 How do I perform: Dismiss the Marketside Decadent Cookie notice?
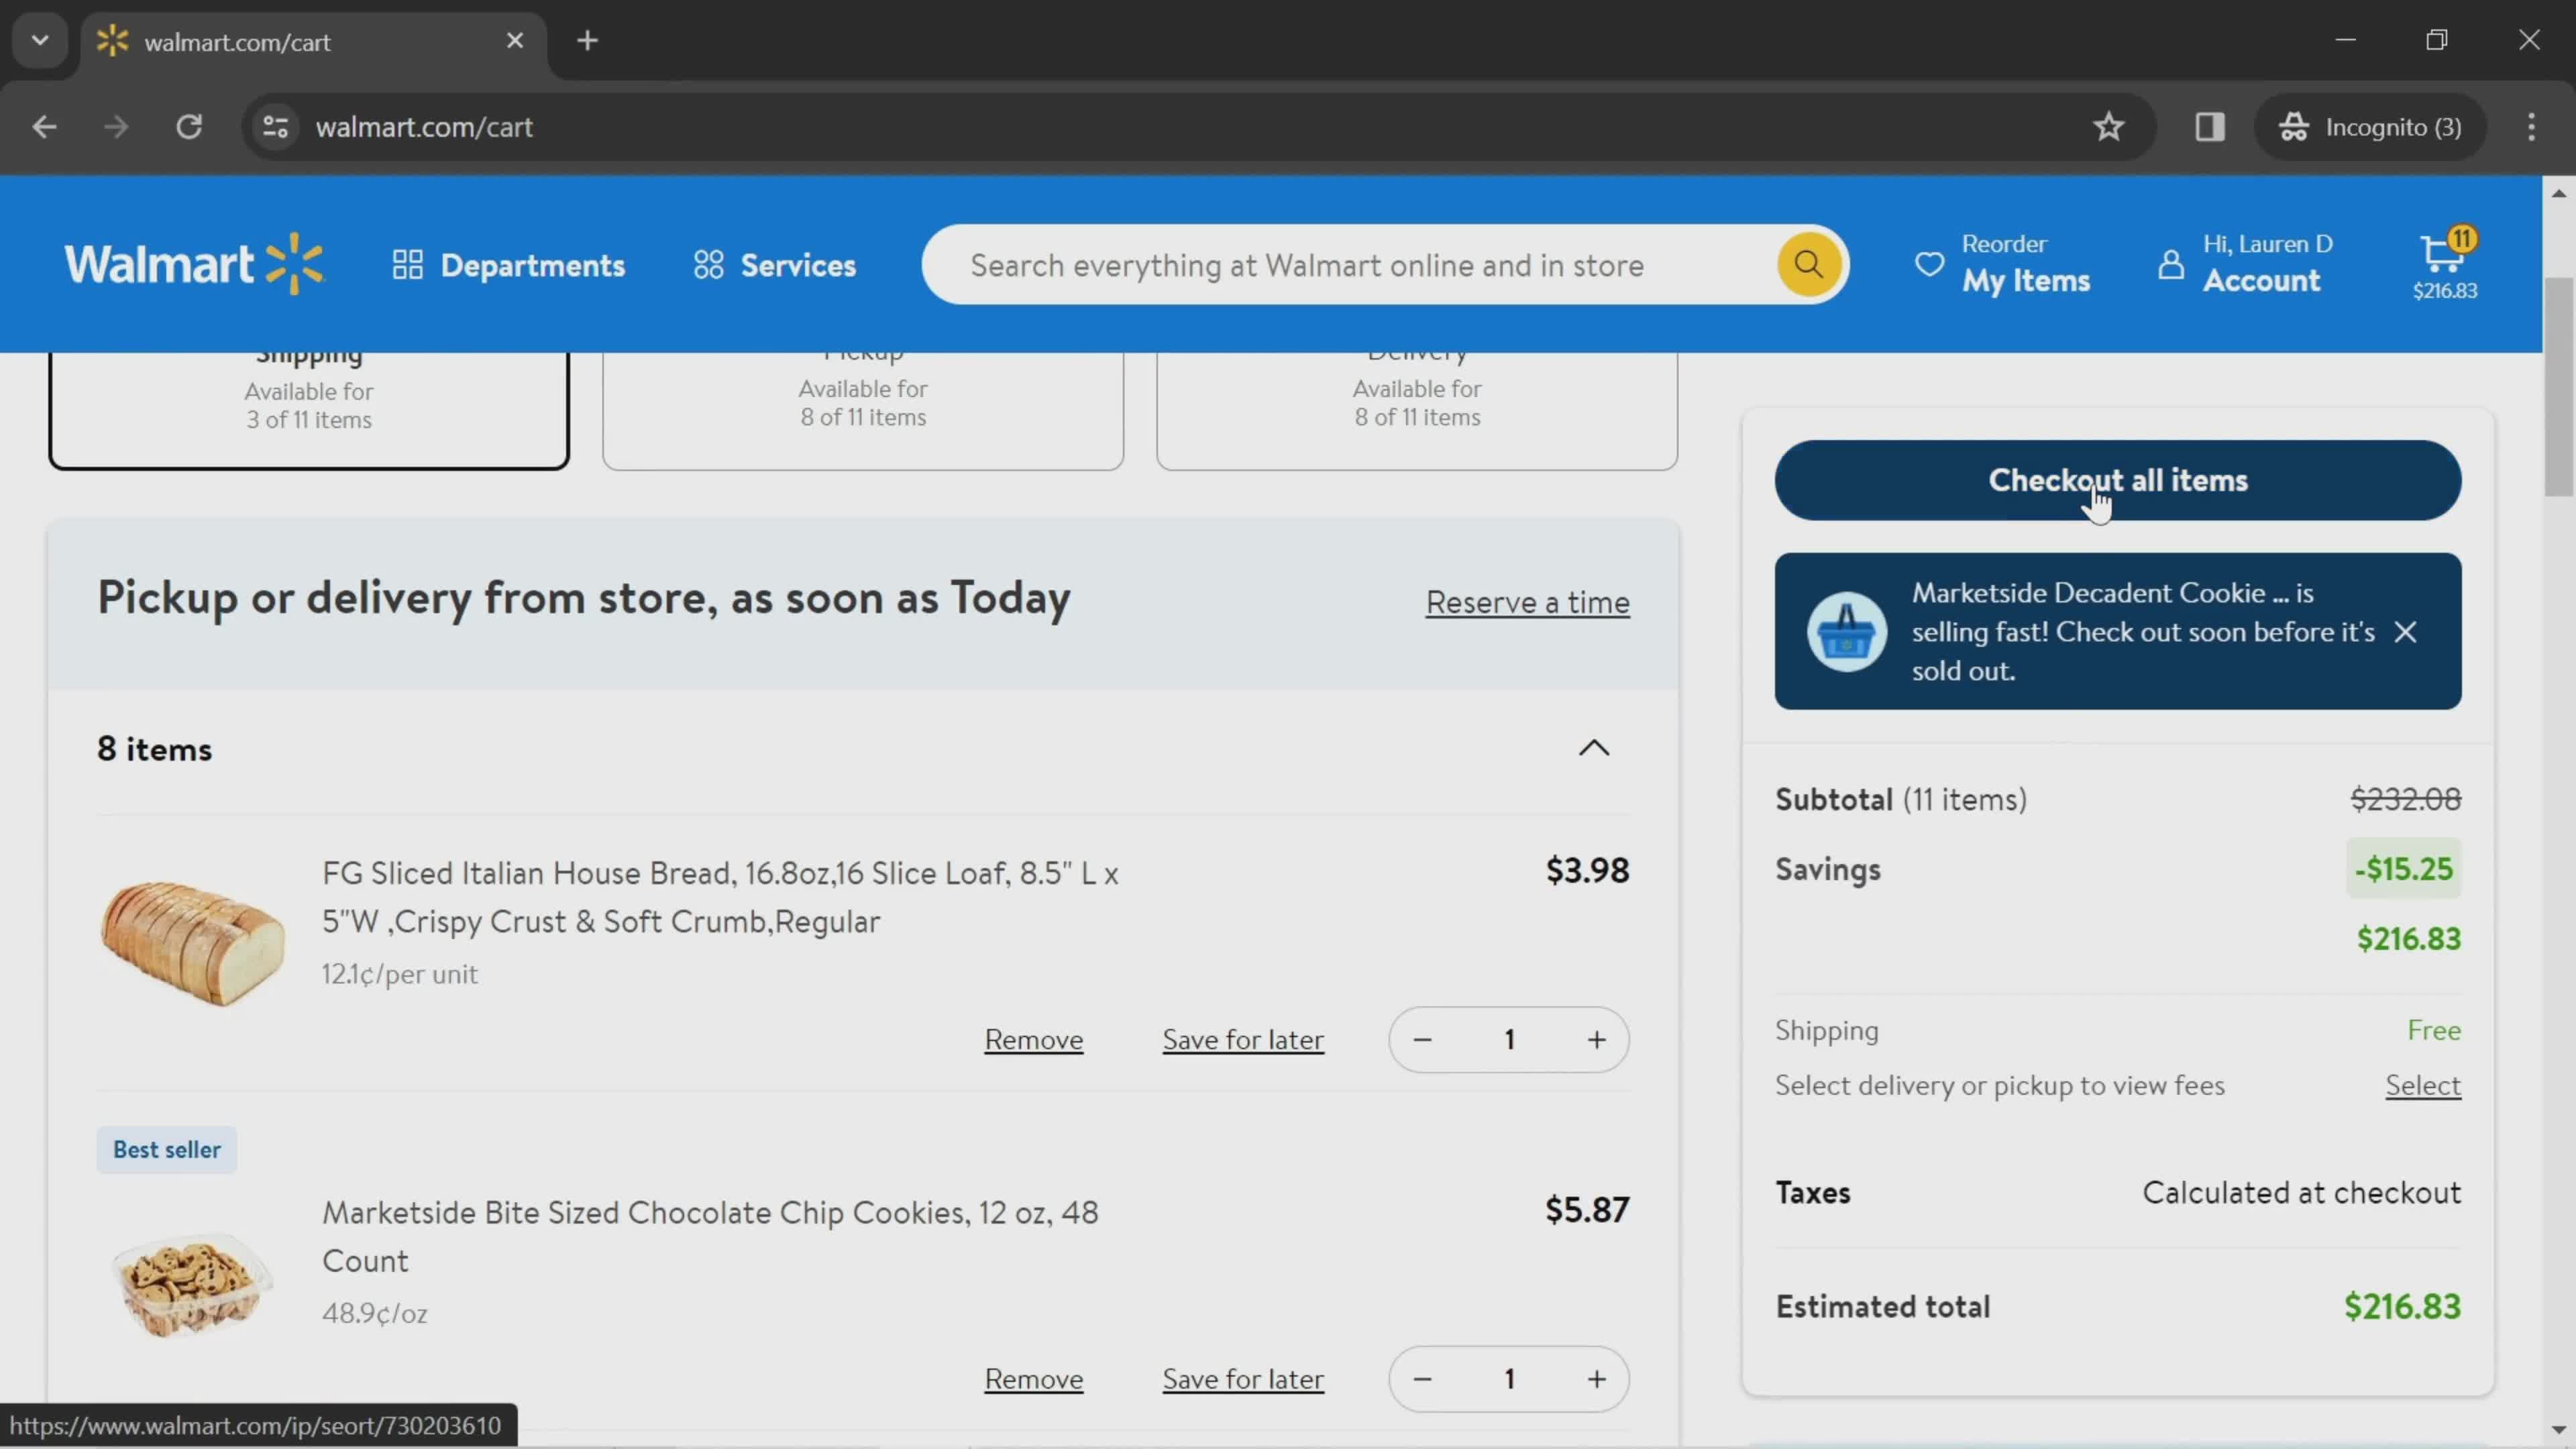2405,632
